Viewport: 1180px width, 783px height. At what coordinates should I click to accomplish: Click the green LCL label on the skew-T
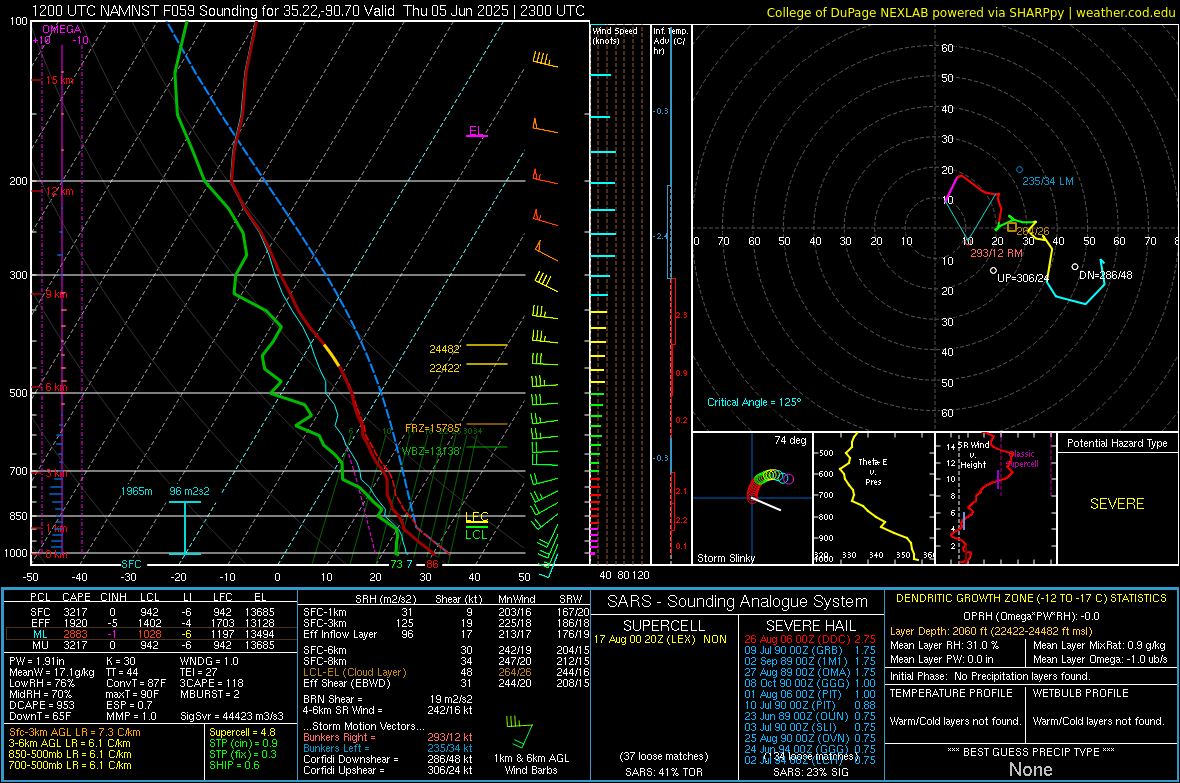pos(476,535)
